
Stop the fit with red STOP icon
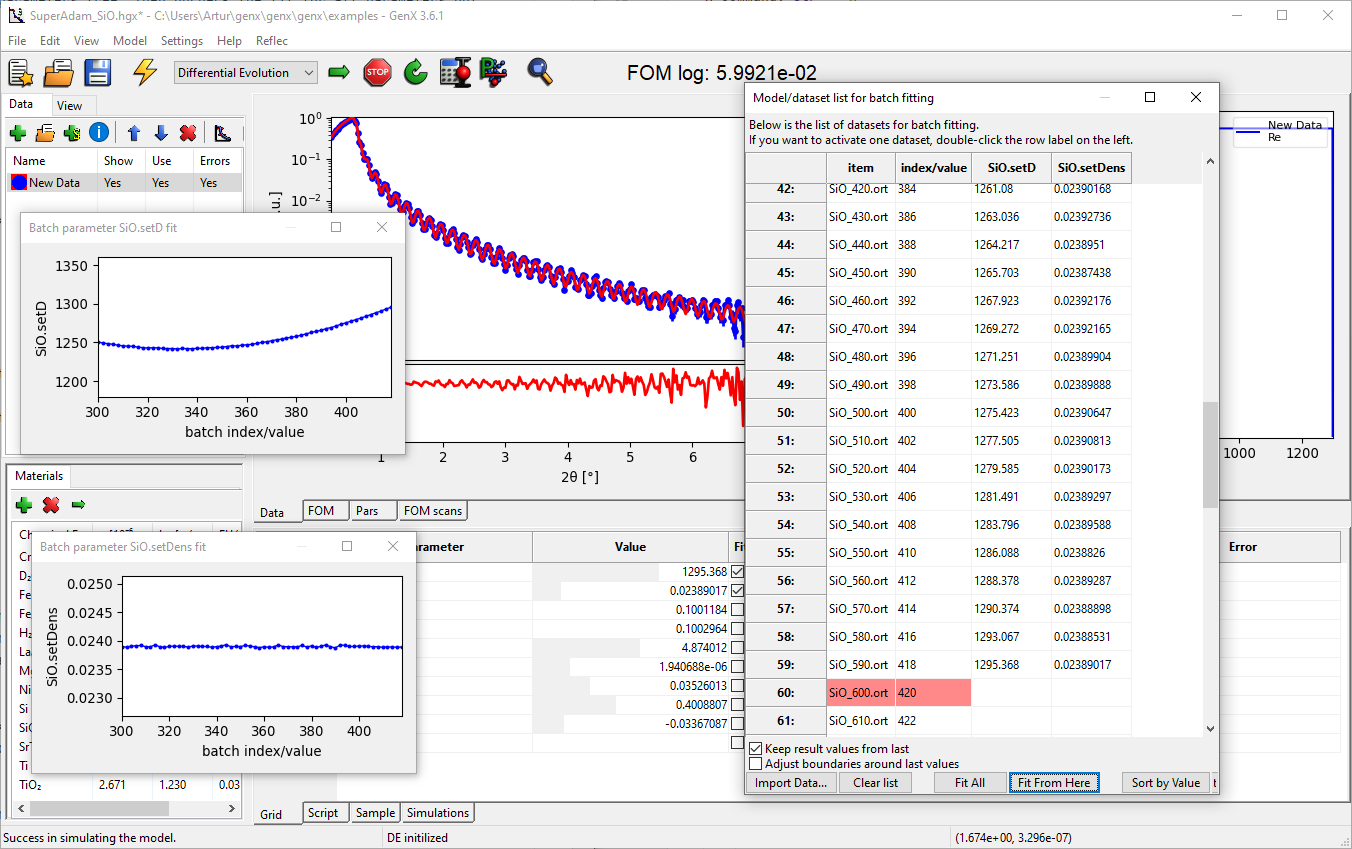click(377, 72)
